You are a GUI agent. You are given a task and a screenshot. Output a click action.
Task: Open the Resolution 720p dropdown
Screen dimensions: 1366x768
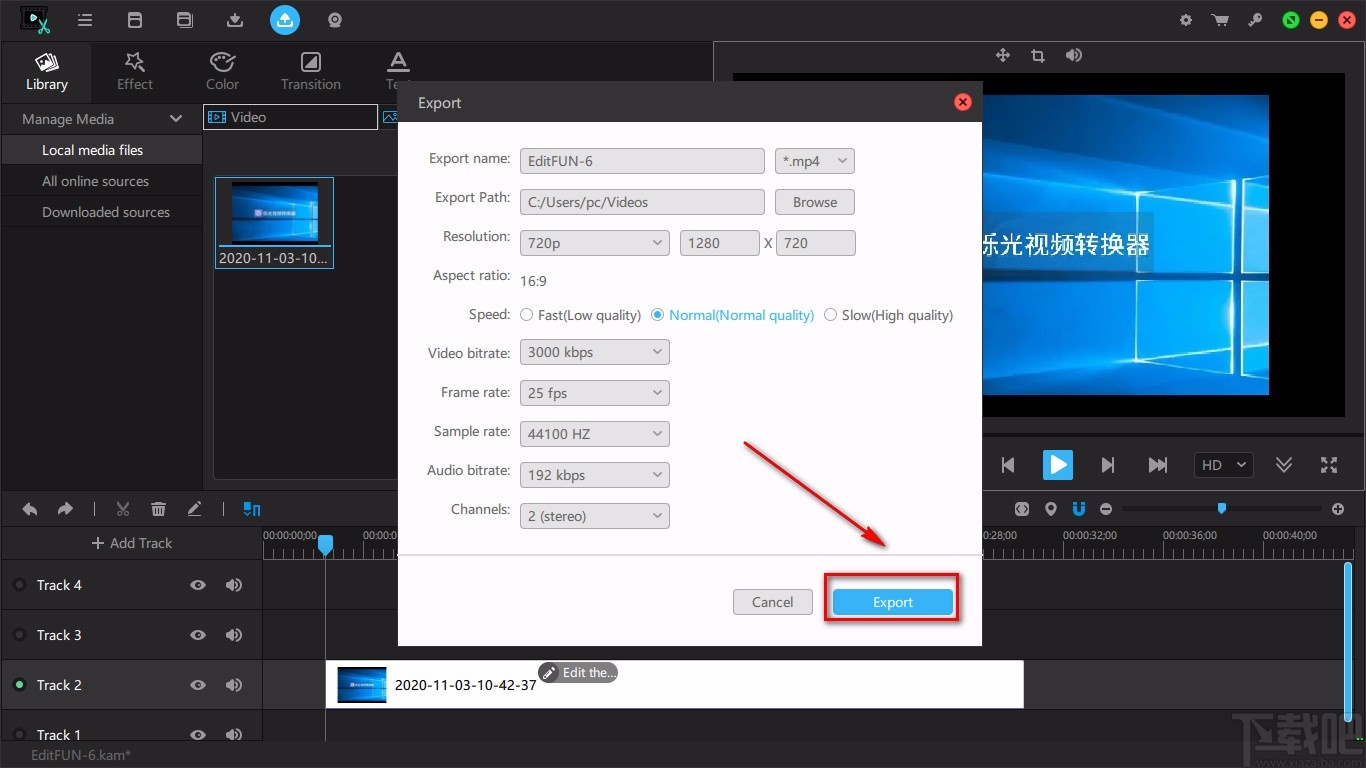(x=594, y=243)
